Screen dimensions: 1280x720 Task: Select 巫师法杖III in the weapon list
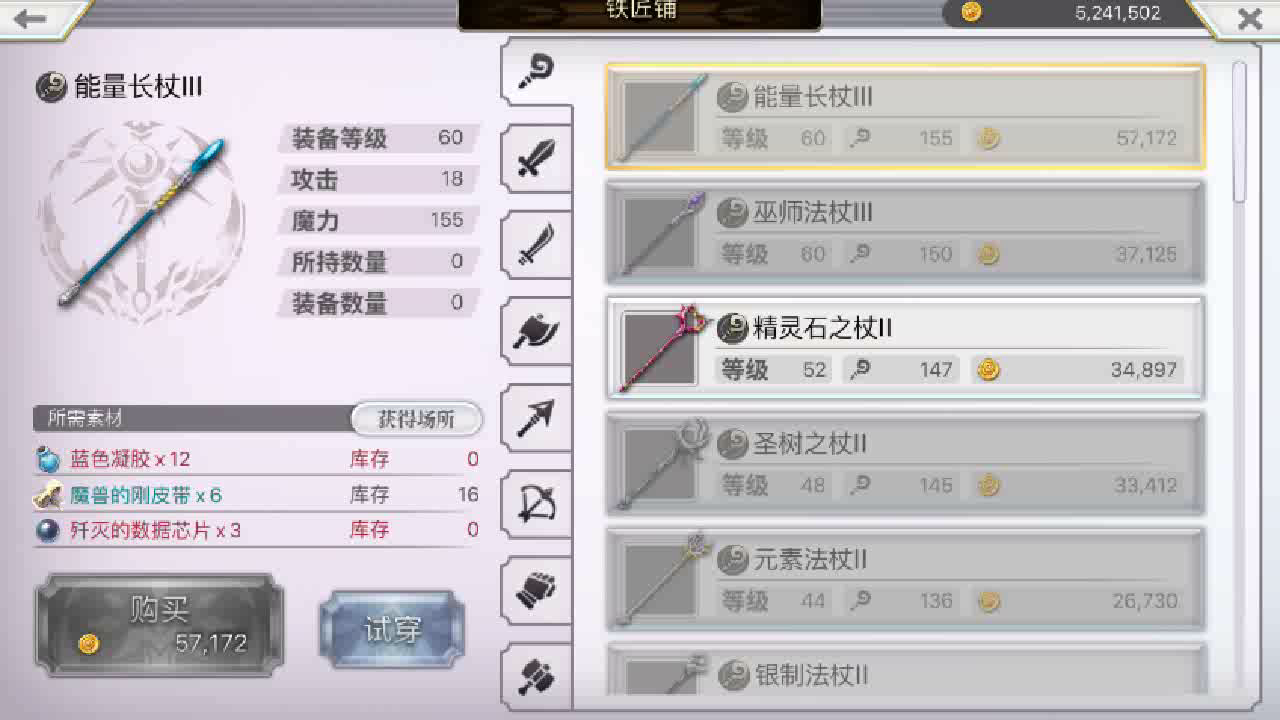pos(905,232)
